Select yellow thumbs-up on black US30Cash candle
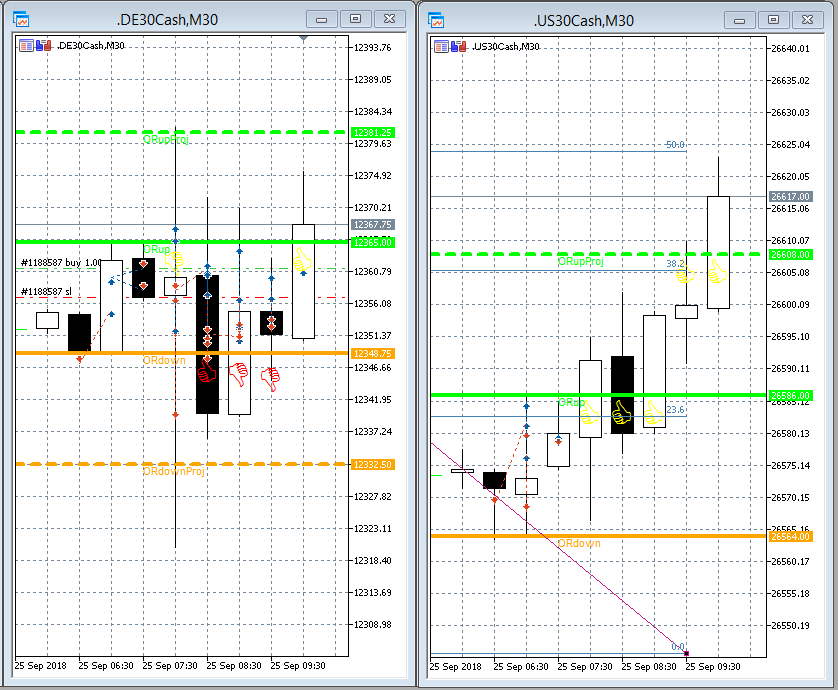The width and height of the screenshot is (838, 690). 622,413
